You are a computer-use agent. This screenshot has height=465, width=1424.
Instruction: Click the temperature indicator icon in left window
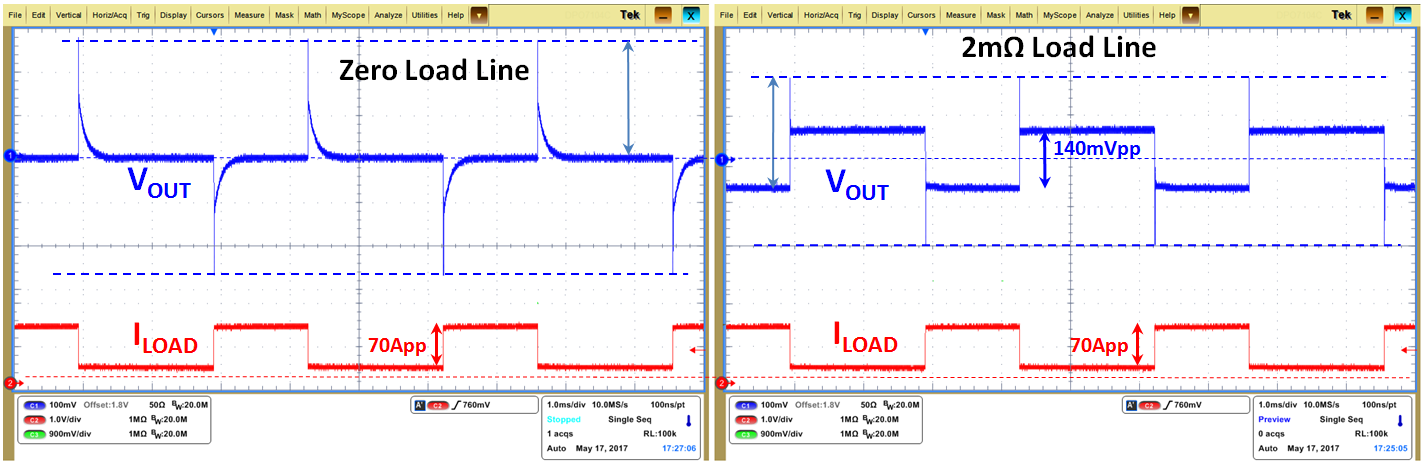[x=689, y=421]
